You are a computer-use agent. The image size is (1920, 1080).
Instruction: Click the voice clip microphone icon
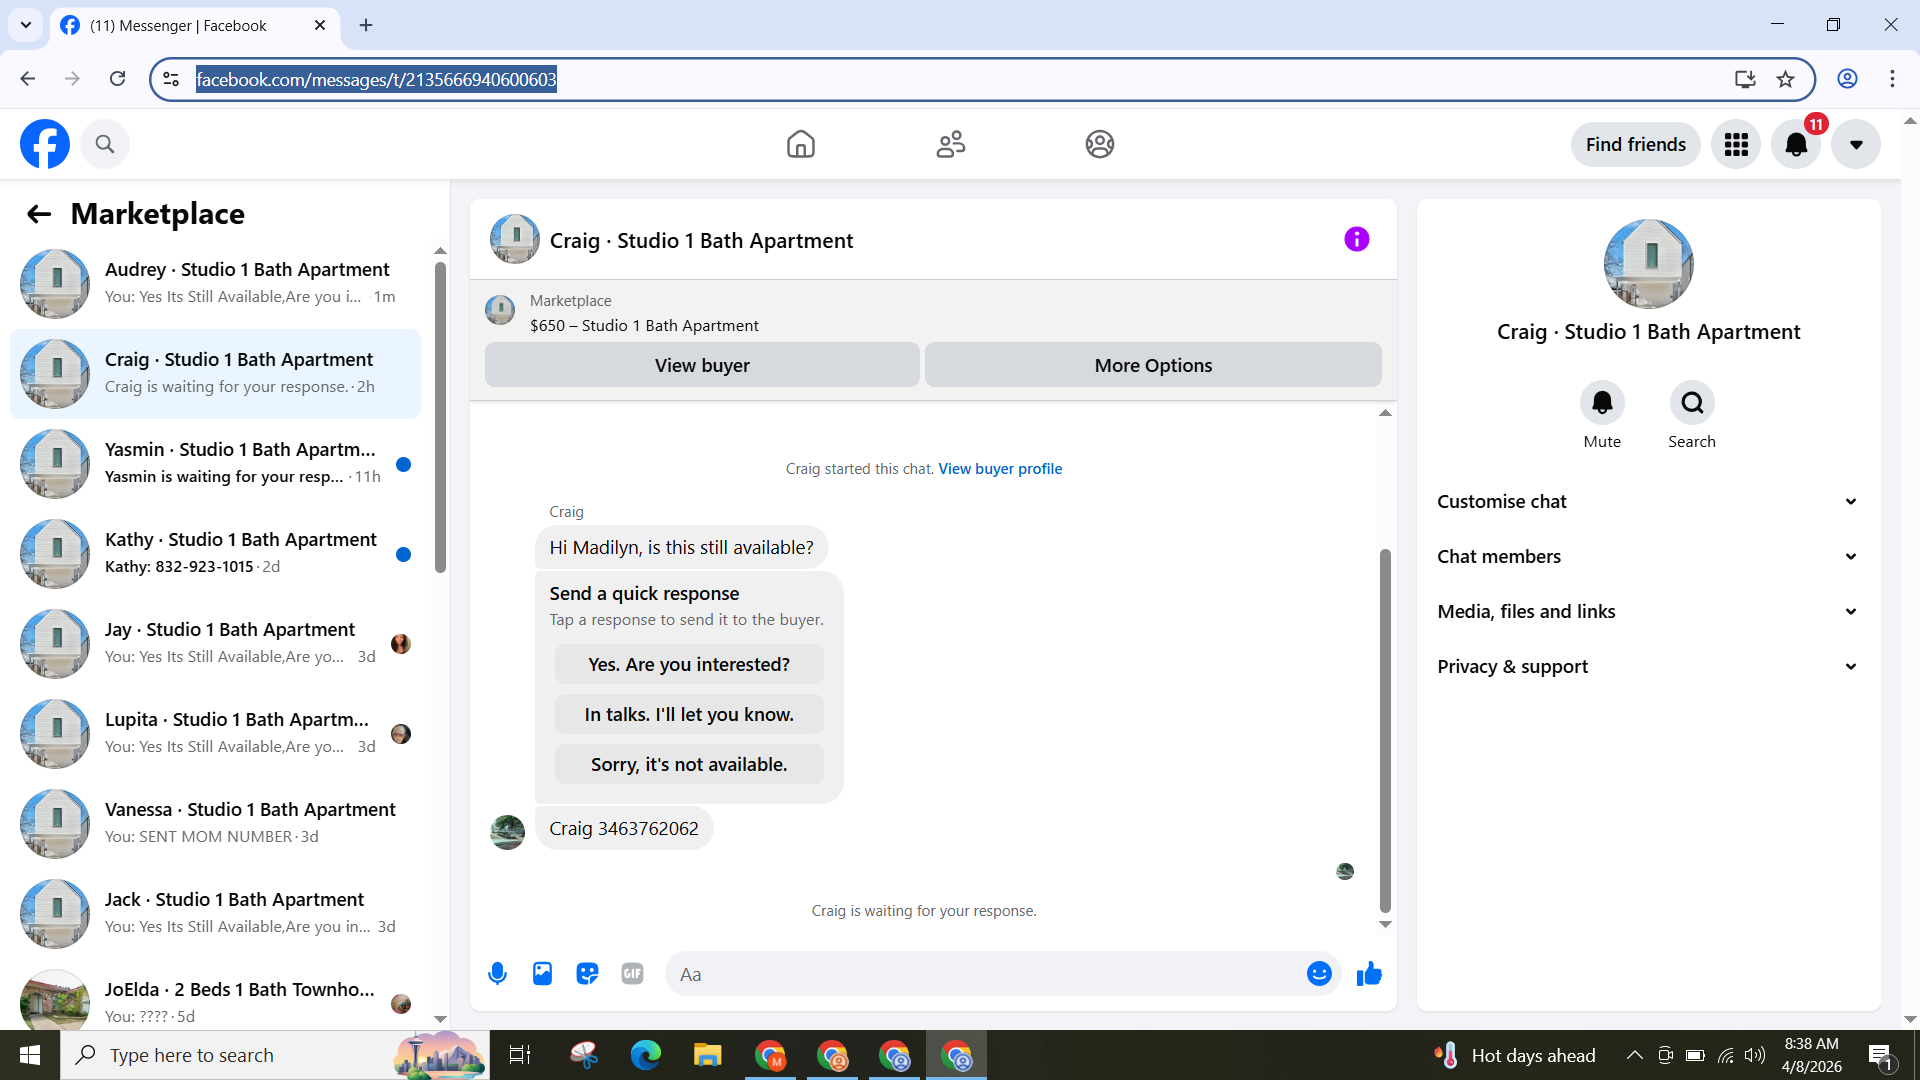[497, 974]
